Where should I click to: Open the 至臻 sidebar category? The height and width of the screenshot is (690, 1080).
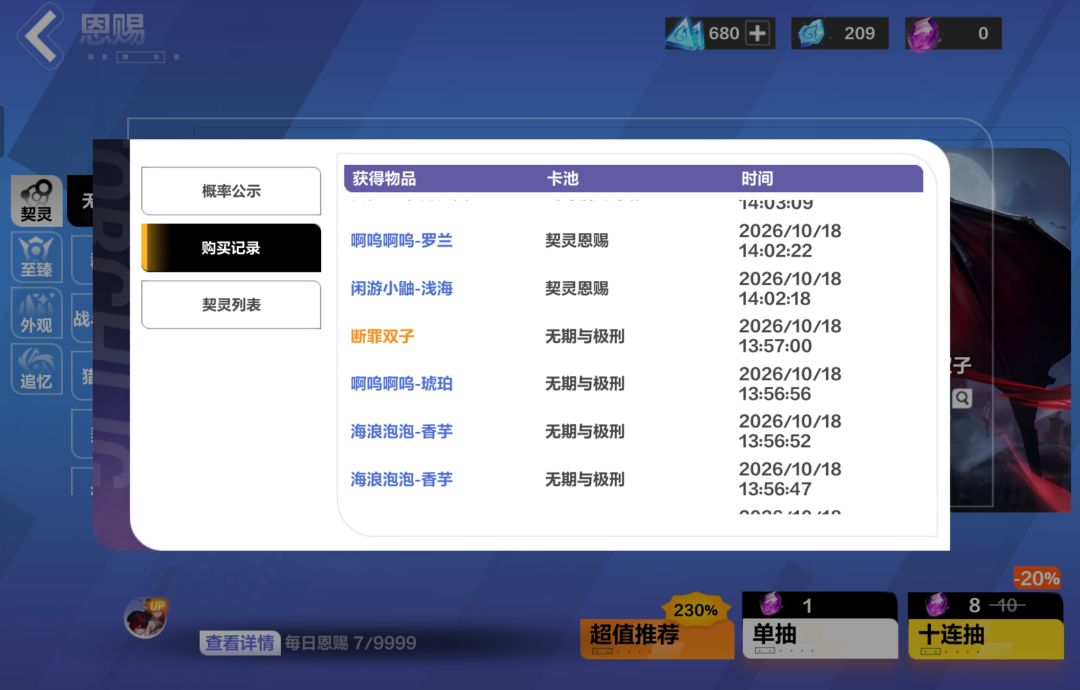point(37,257)
